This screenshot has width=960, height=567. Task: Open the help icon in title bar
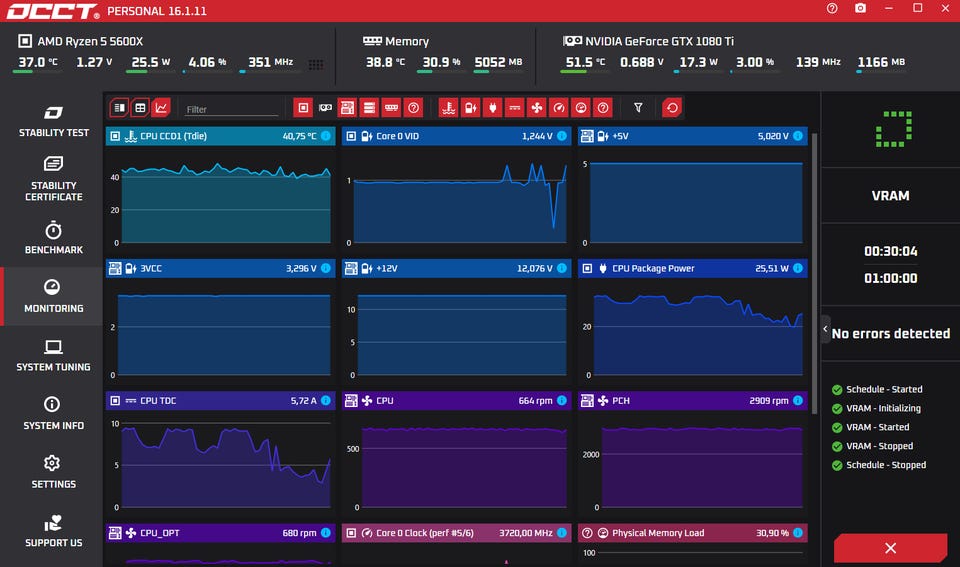831,9
